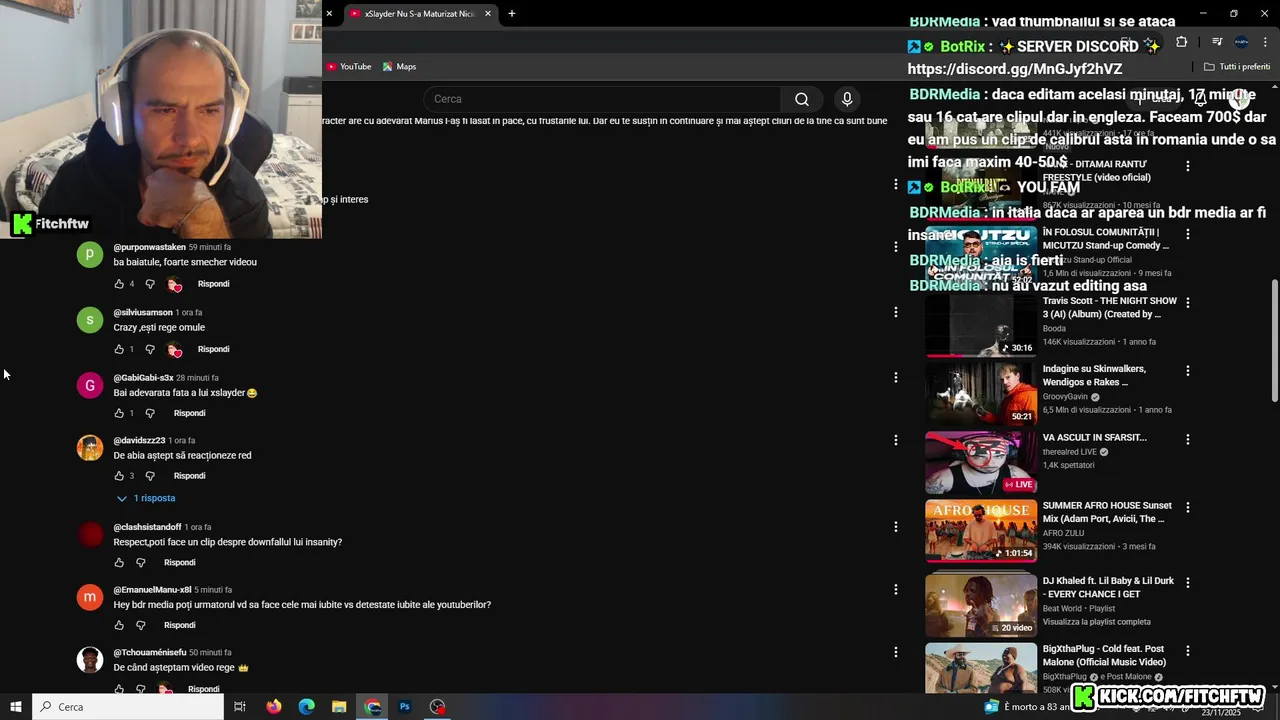Open the Maps bookmark

[x=399, y=67]
